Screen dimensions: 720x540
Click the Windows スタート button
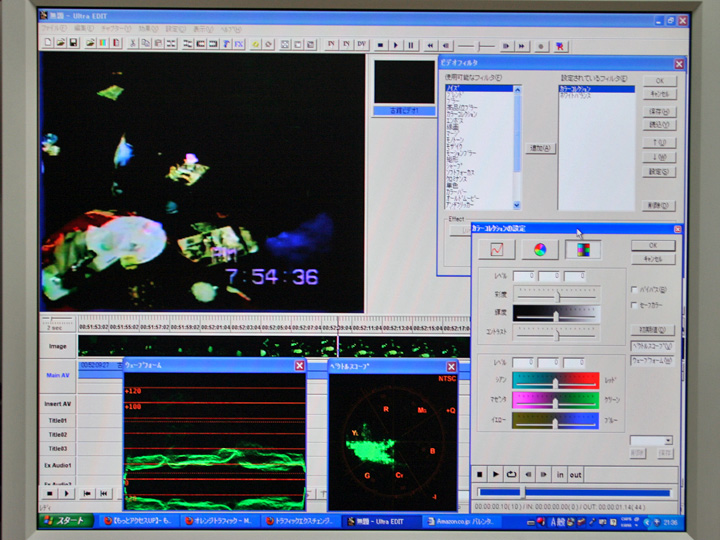pos(67,520)
